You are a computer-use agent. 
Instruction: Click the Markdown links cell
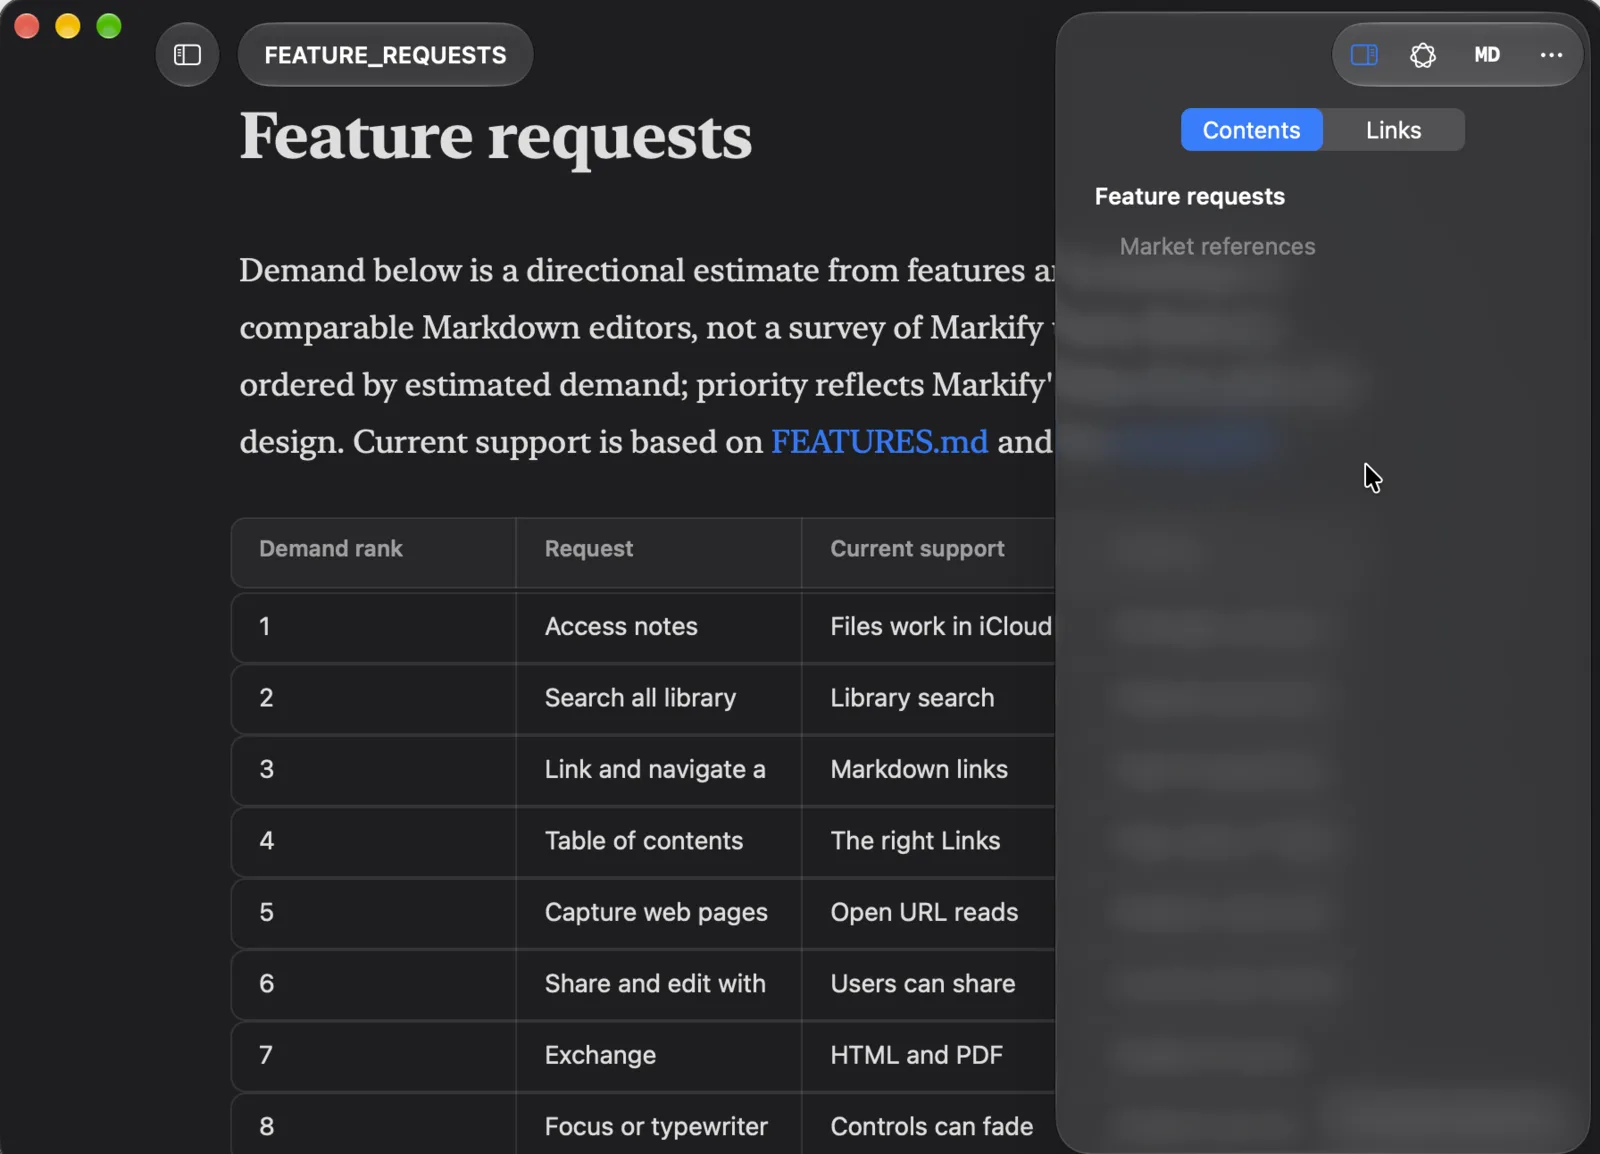928,770
